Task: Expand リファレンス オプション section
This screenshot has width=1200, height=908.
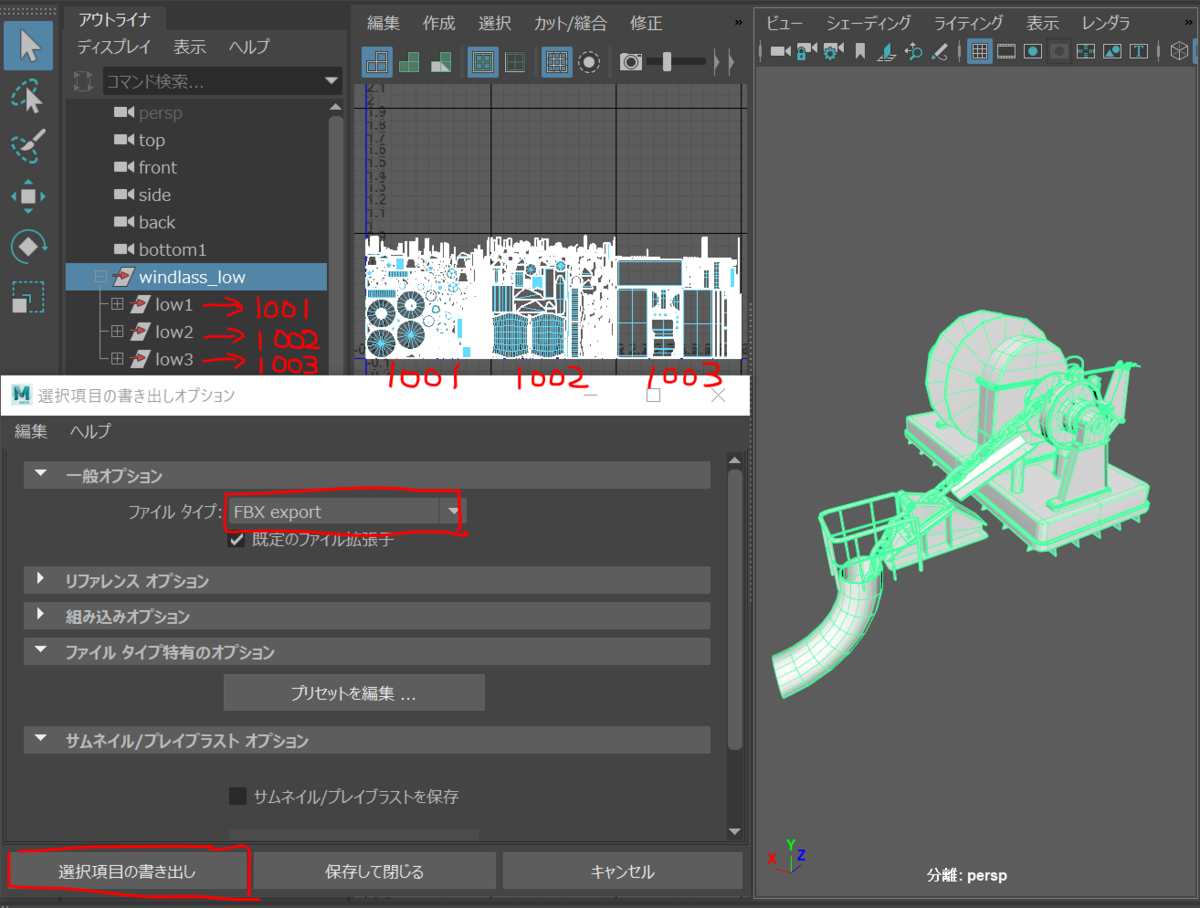Action: tap(41, 579)
